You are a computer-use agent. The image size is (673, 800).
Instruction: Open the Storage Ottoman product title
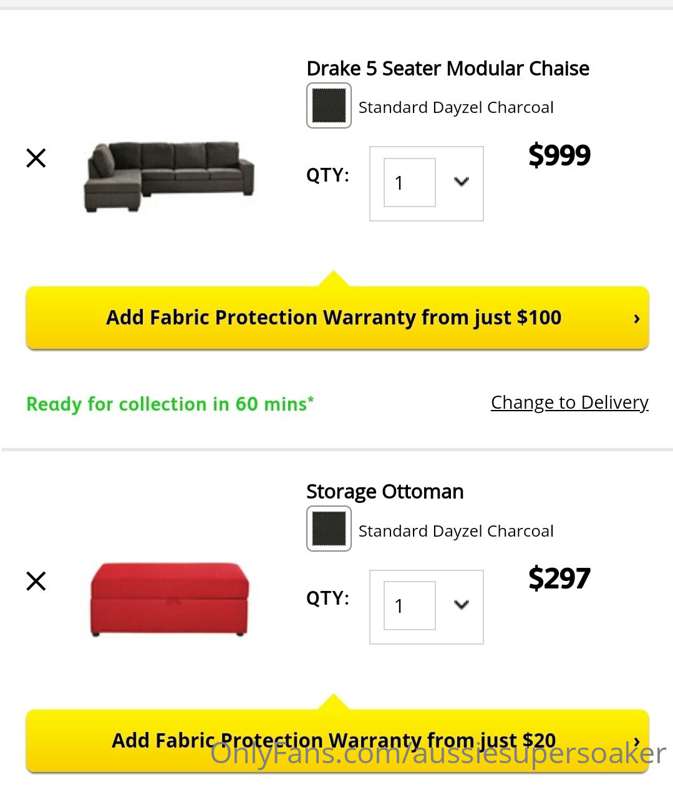click(x=385, y=492)
